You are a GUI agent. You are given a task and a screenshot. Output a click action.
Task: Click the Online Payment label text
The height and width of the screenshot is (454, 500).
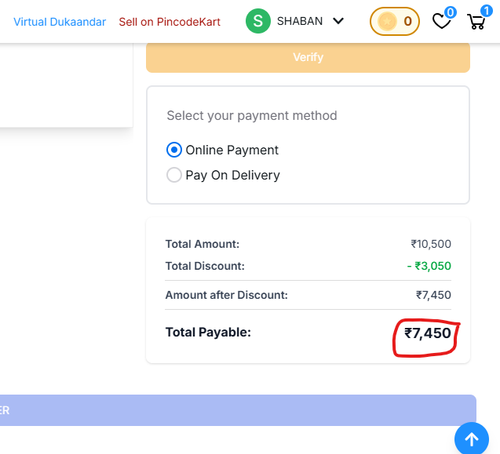point(232,150)
